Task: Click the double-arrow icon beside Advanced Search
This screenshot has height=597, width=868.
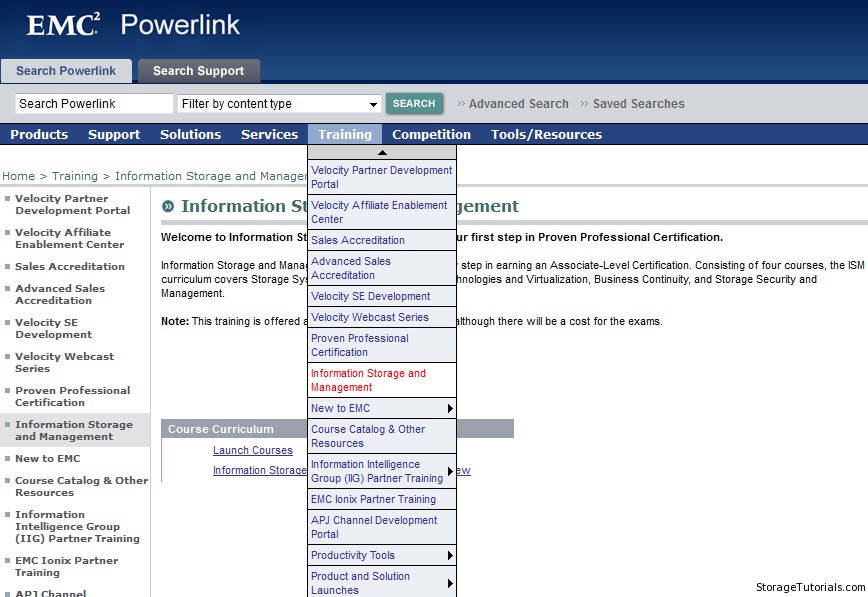Action: coord(461,104)
